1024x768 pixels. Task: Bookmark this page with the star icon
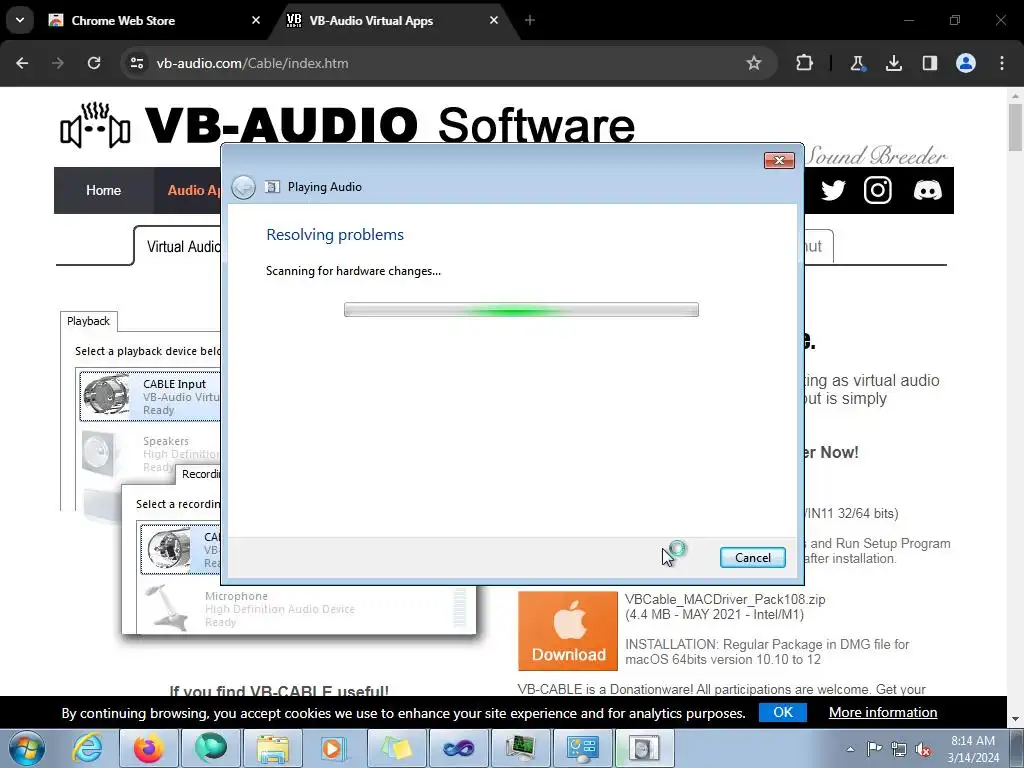click(754, 63)
